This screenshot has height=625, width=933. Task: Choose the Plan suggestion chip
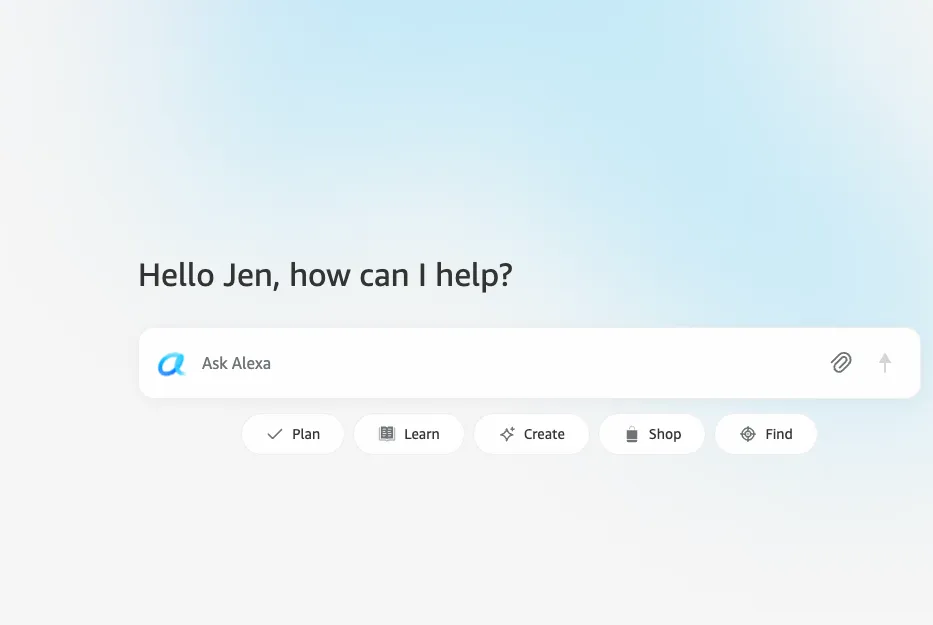click(293, 434)
